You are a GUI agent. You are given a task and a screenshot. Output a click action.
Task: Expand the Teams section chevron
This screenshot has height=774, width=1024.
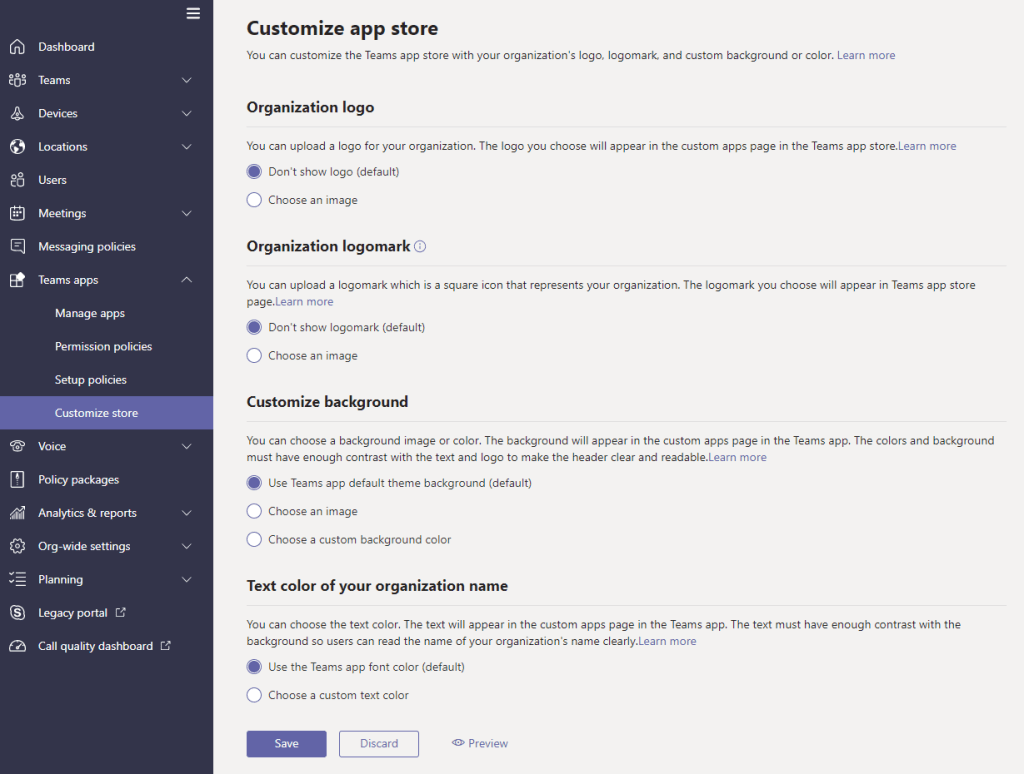tap(187, 80)
